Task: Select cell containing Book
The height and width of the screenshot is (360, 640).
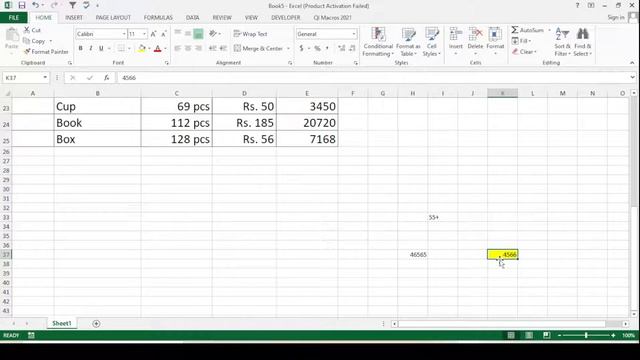Action: coord(97,123)
